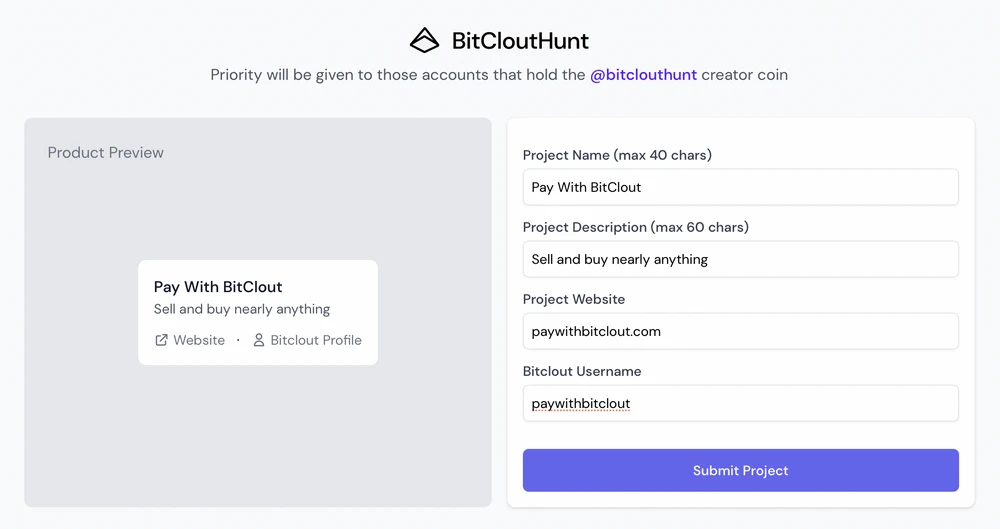Viewport: 1000px width, 529px height.
Task: Follow the @bitclouthunt creator coin link
Action: point(643,75)
